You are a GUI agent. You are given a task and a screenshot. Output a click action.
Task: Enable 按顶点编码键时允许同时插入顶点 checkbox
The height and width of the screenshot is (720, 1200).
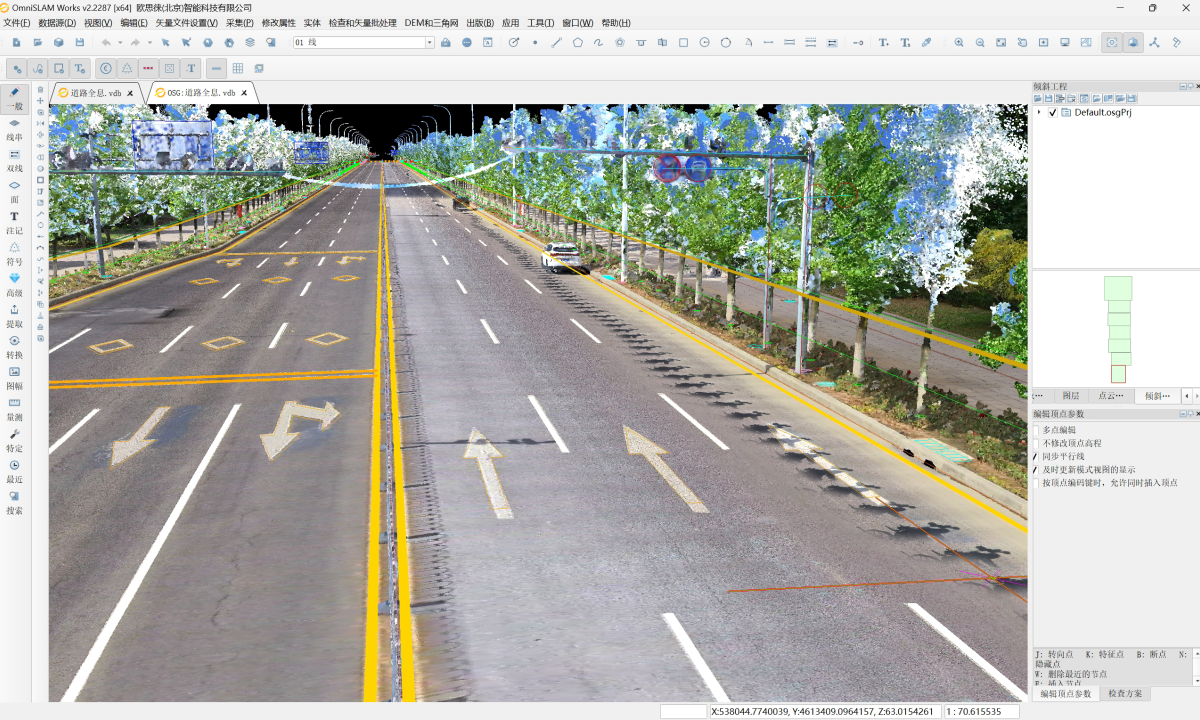pos(1036,482)
